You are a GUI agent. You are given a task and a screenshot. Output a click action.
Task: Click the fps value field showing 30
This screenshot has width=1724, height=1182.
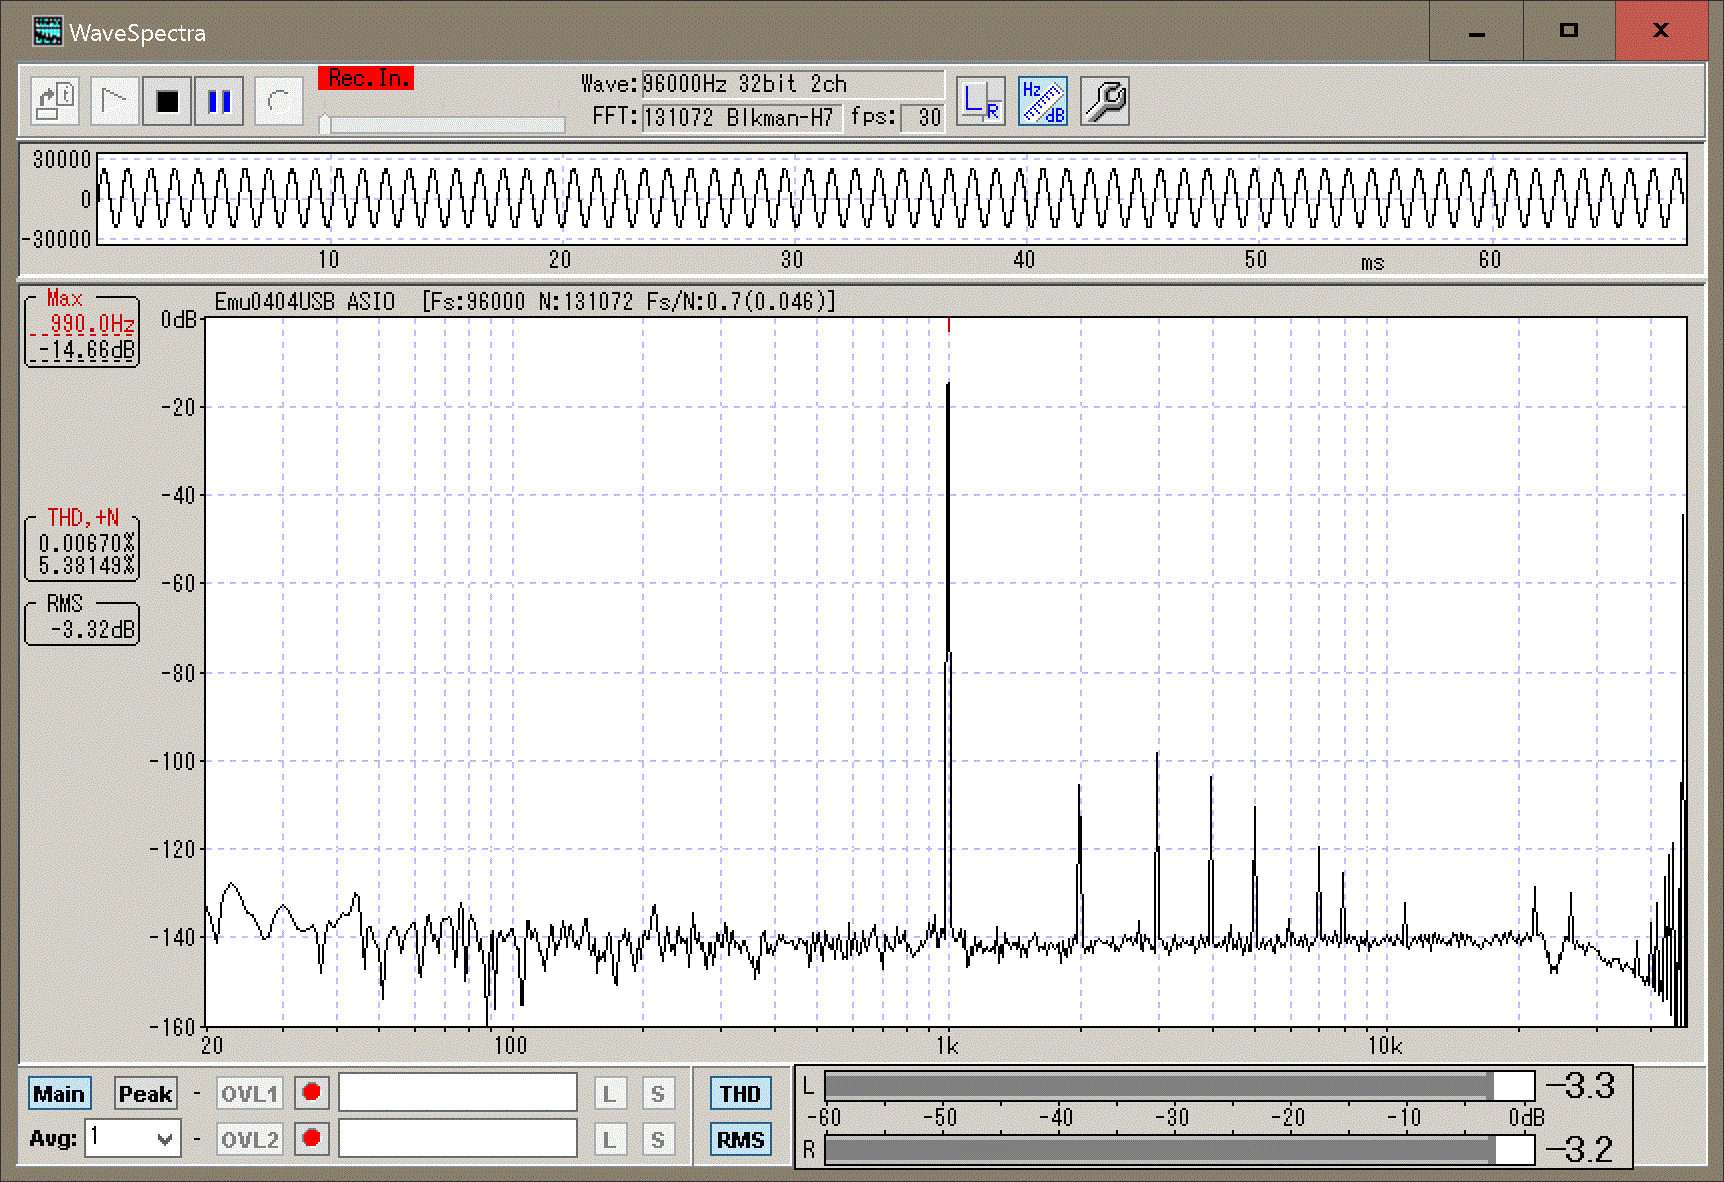pyautogui.click(x=922, y=118)
